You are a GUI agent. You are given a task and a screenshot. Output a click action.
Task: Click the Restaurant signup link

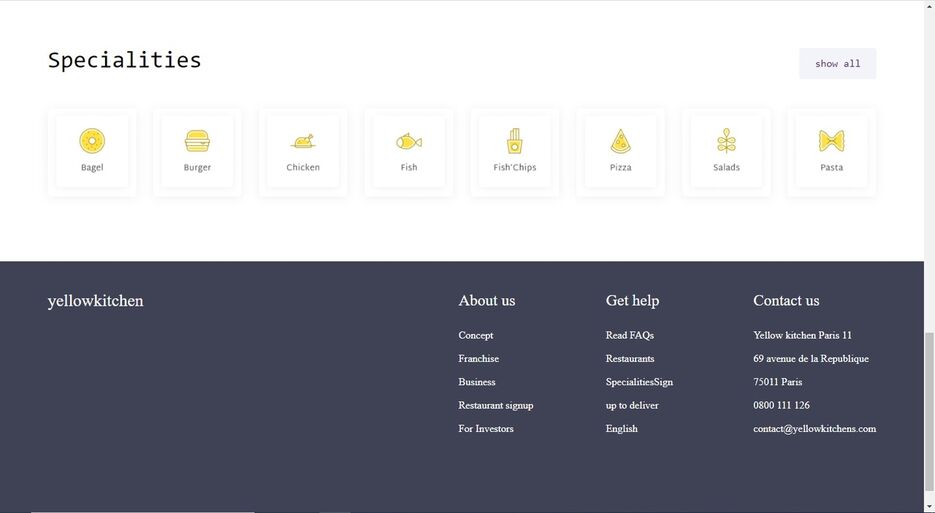point(496,405)
